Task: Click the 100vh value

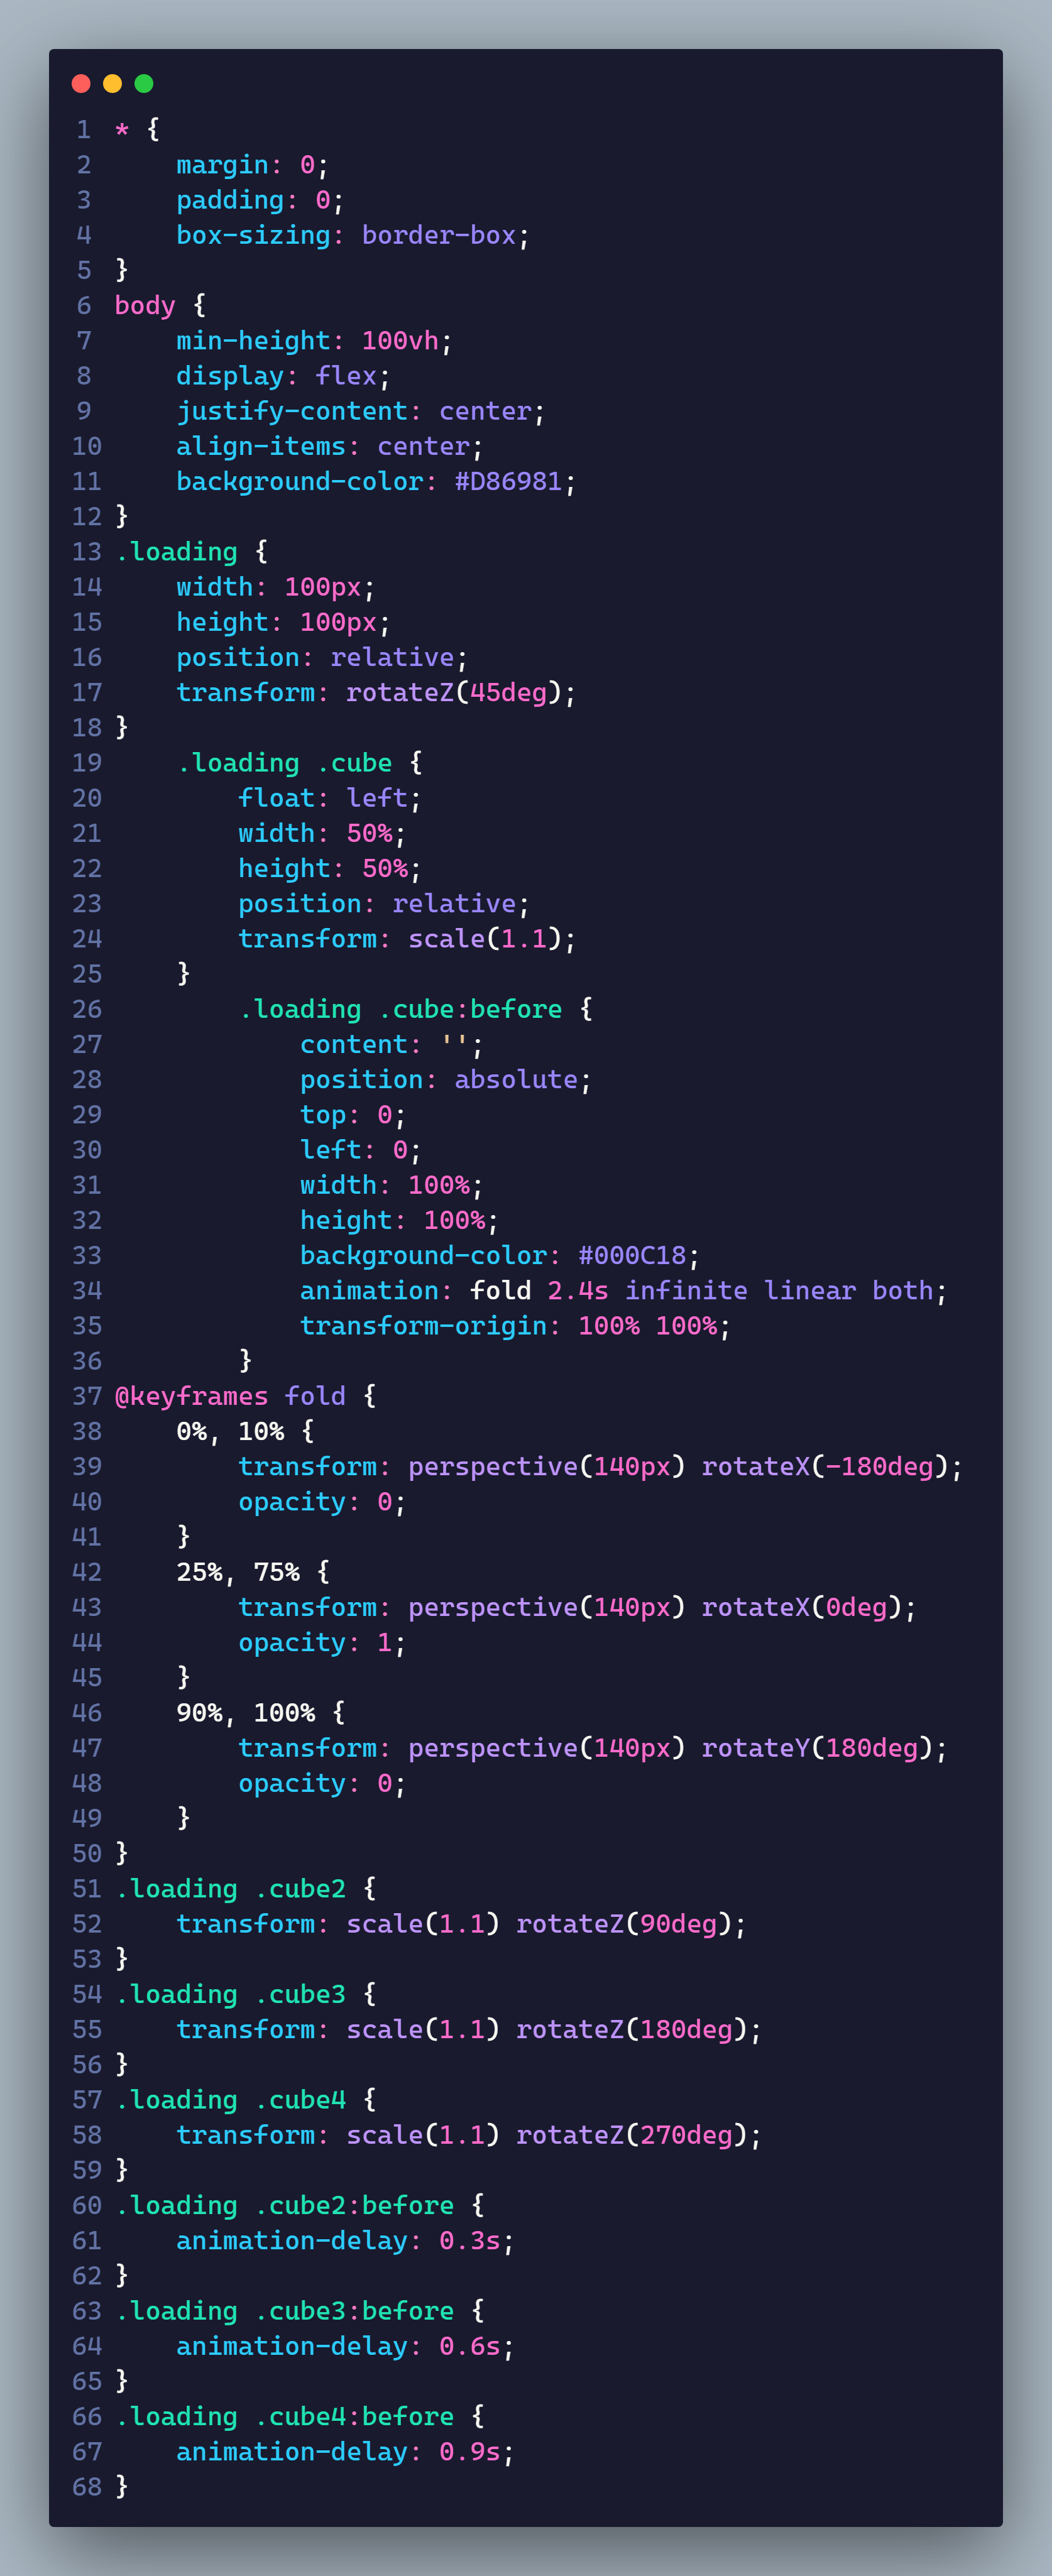Action: tap(400, 340)
